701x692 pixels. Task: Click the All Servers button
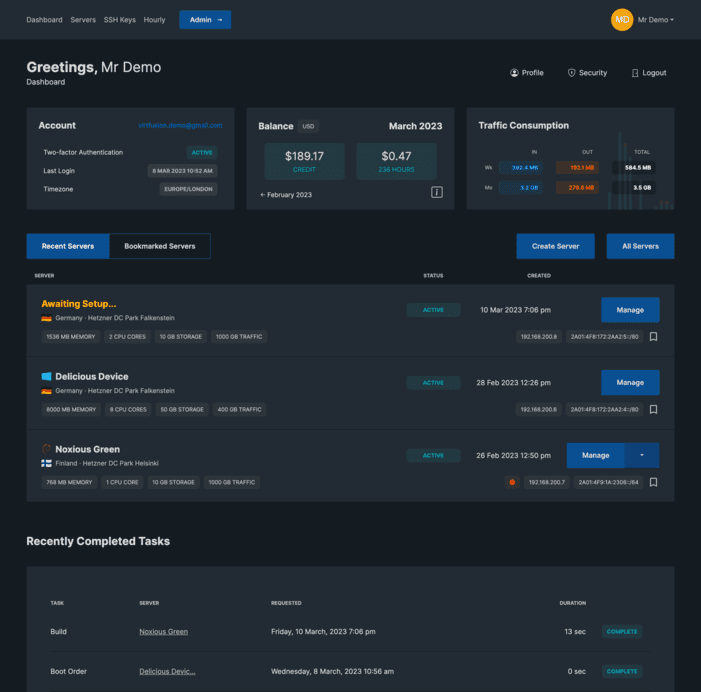(x=640, y=246)
